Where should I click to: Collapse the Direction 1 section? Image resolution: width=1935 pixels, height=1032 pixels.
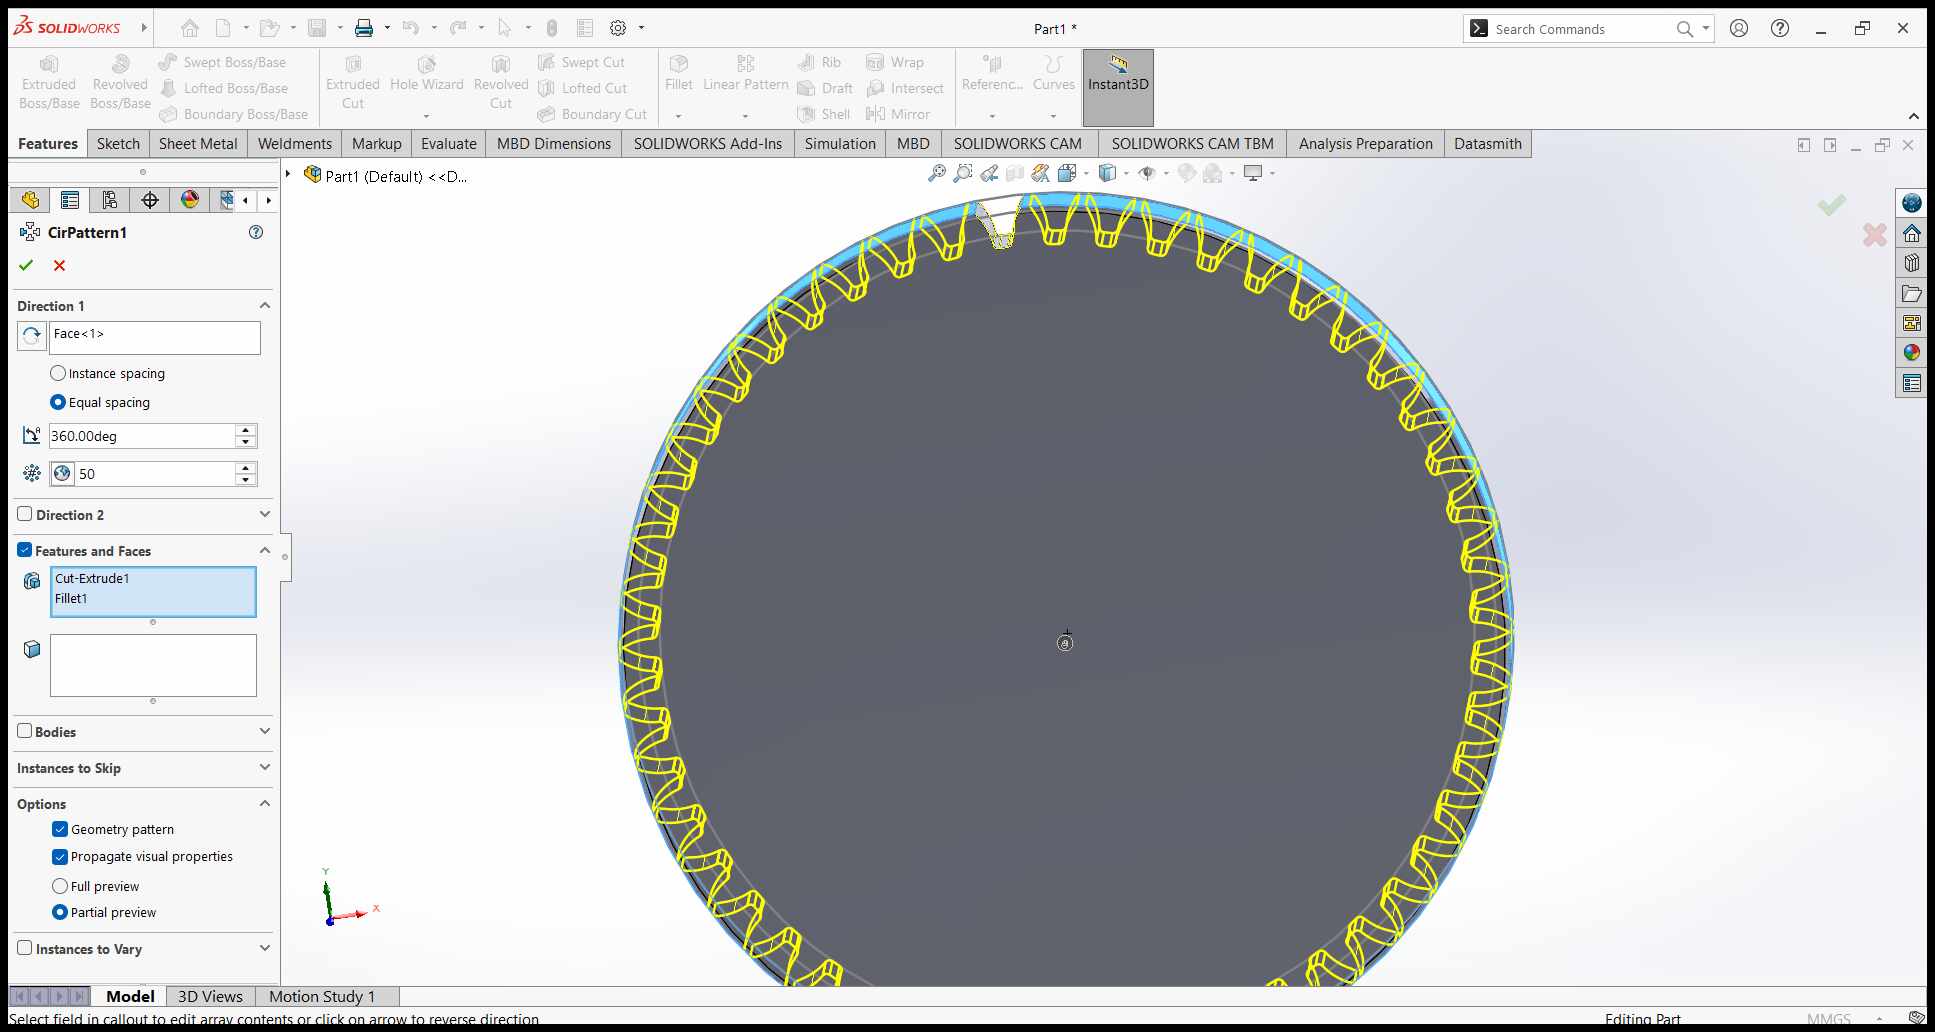265,305
